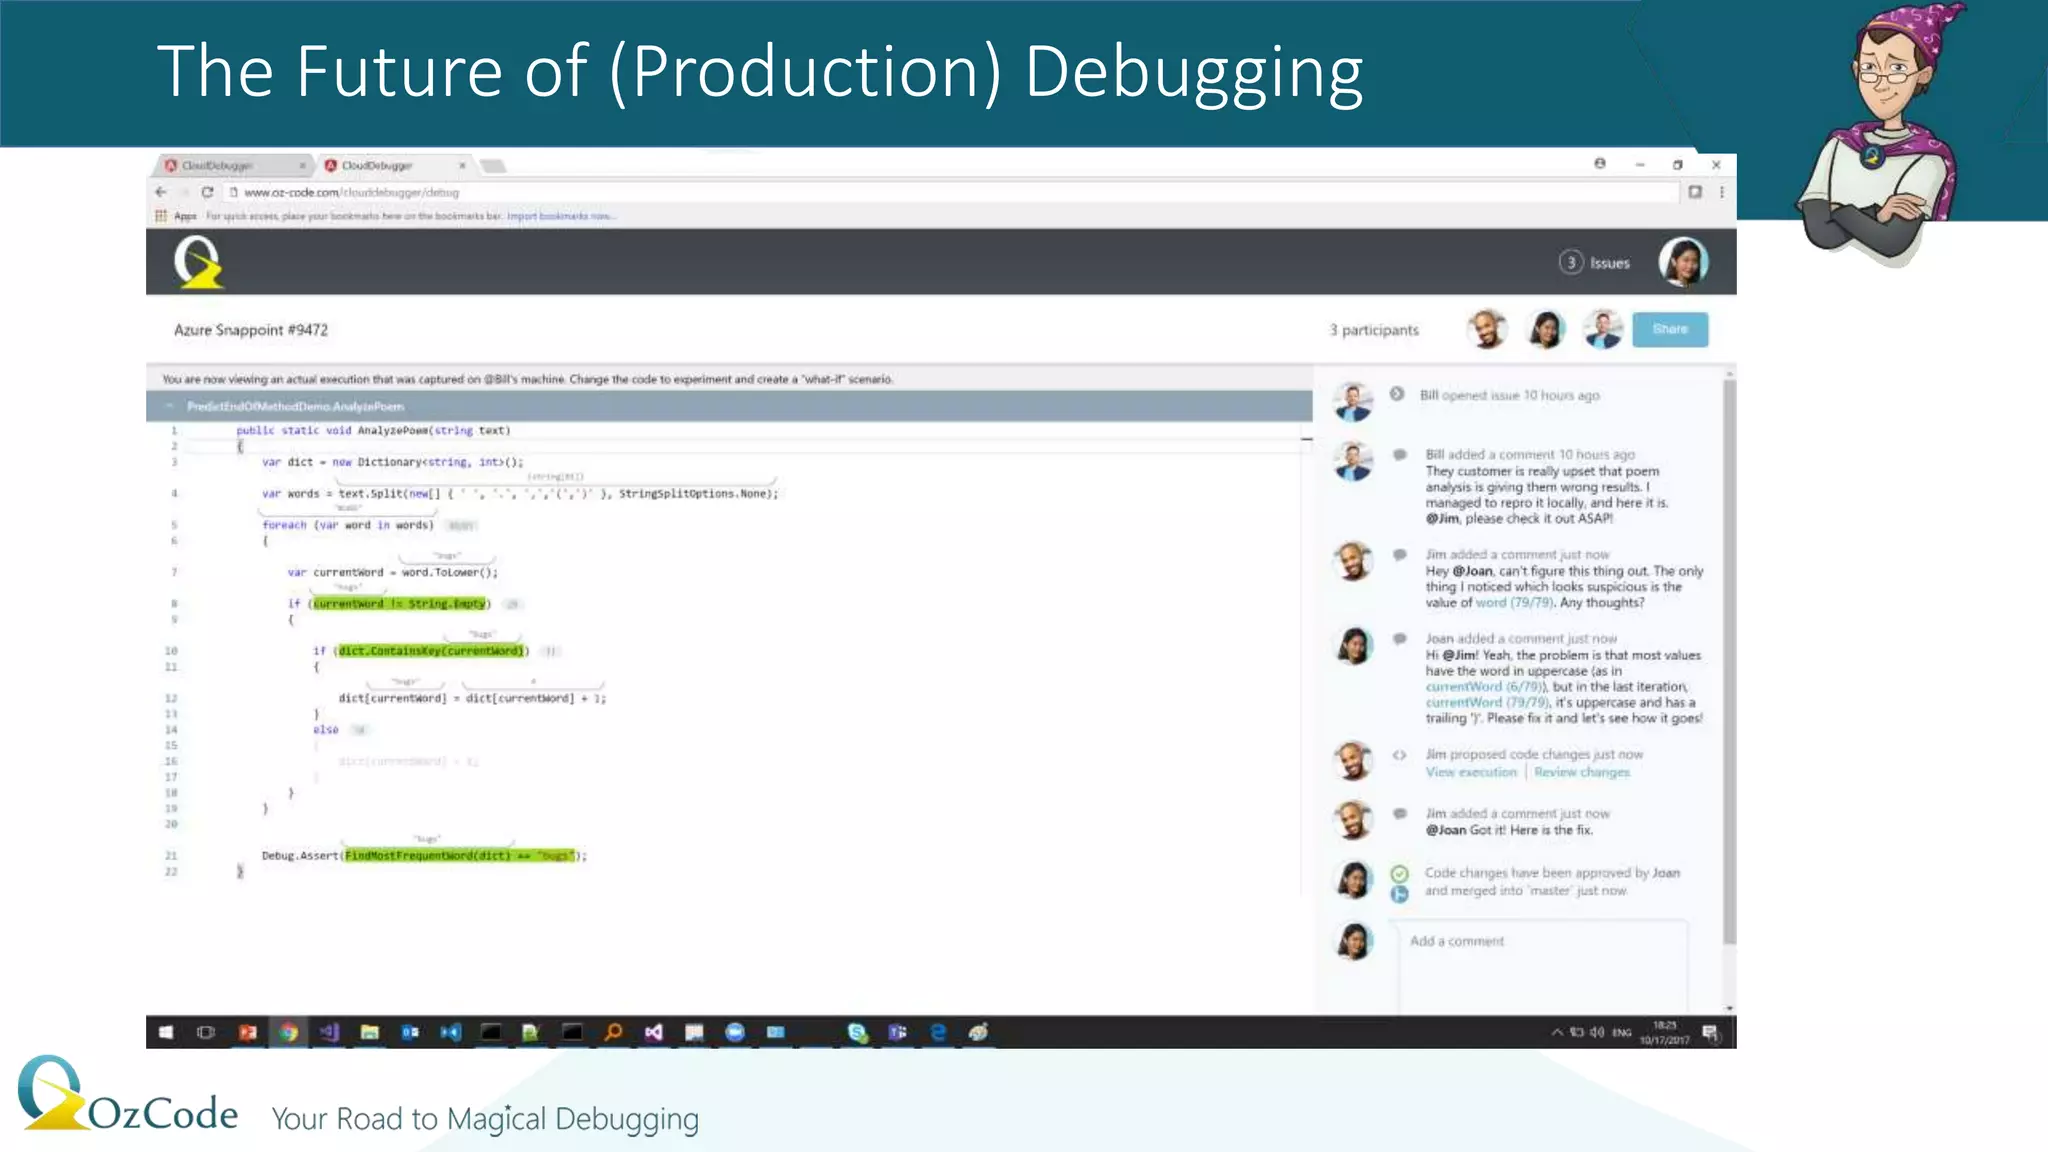Viewport: 2048px width, 1152px height.
Task: Click the word (79/79) link in Jim's comment
Action: coord(1514,603)
